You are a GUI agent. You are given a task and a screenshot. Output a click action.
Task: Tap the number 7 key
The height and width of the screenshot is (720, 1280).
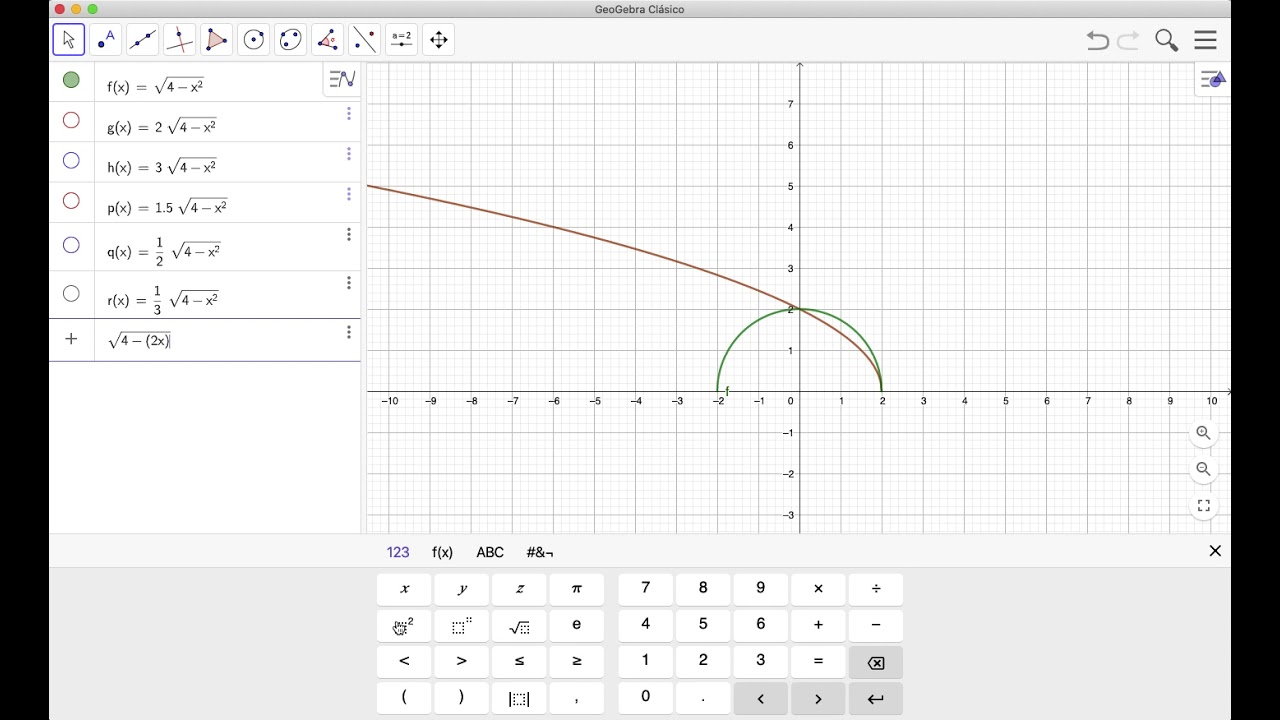pos(645,589)
